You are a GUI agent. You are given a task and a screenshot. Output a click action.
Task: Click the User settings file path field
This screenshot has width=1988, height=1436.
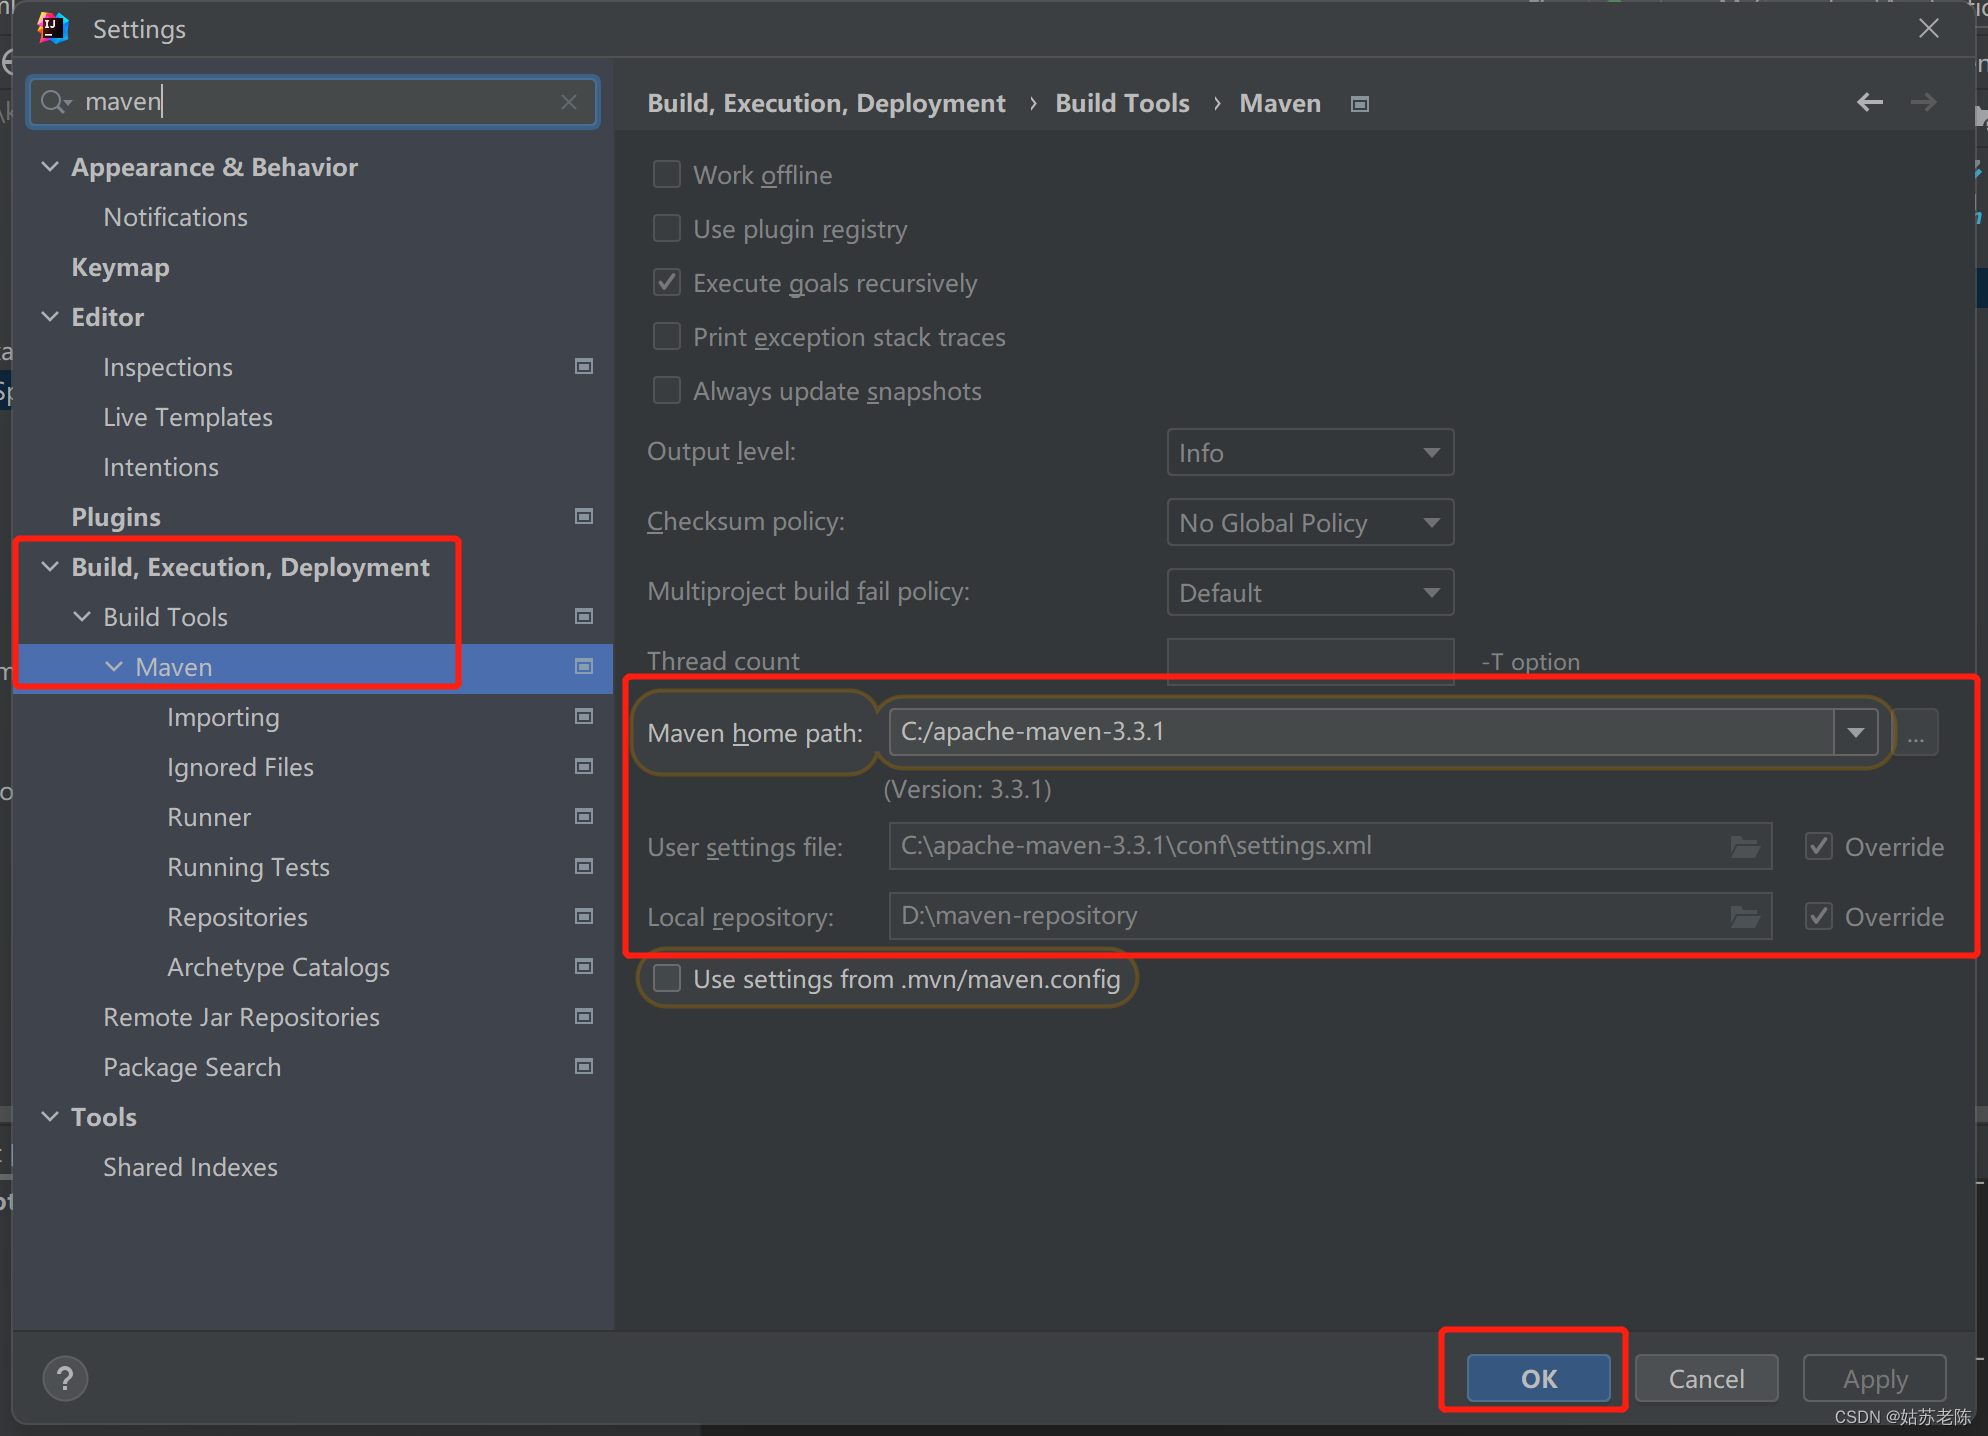coord(1330,847)
